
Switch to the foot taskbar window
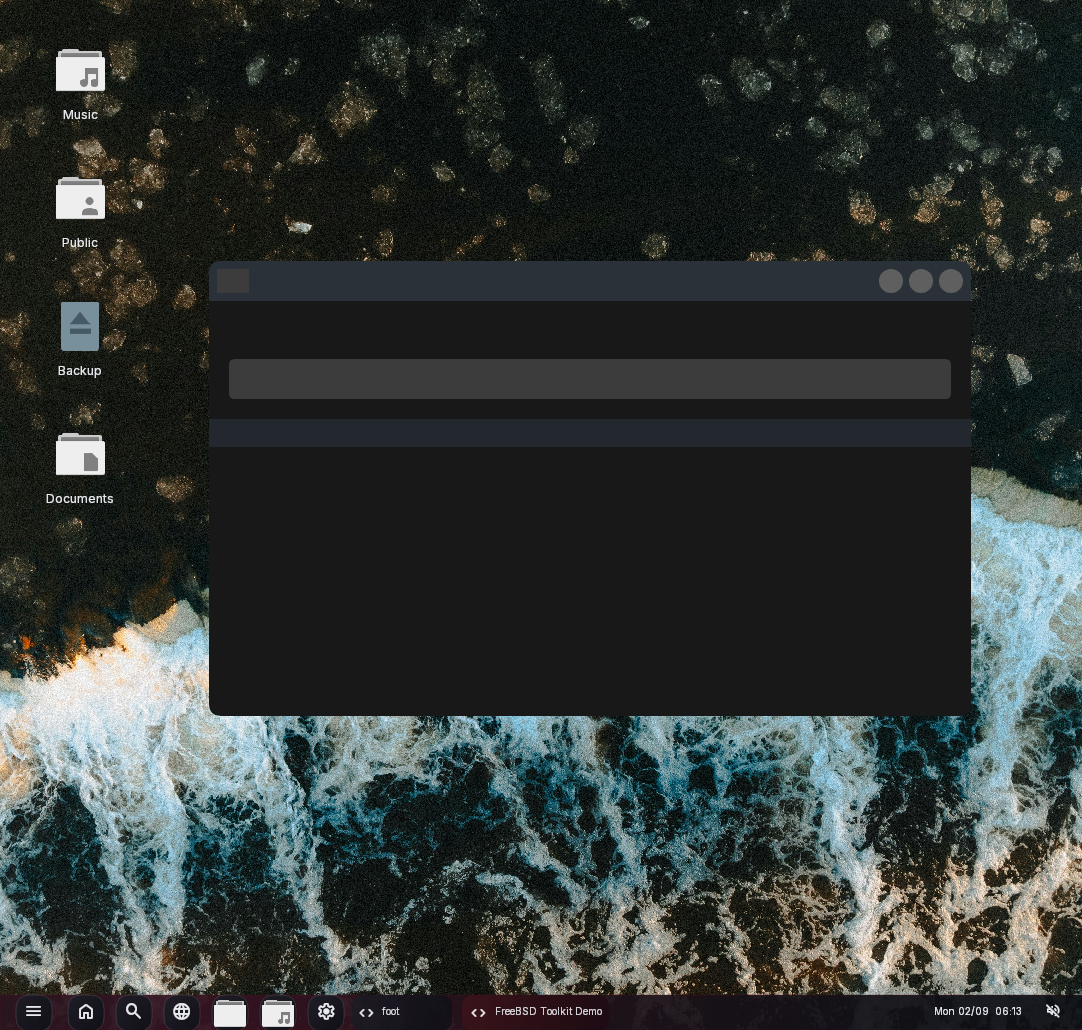click(x=400, y=1012)
